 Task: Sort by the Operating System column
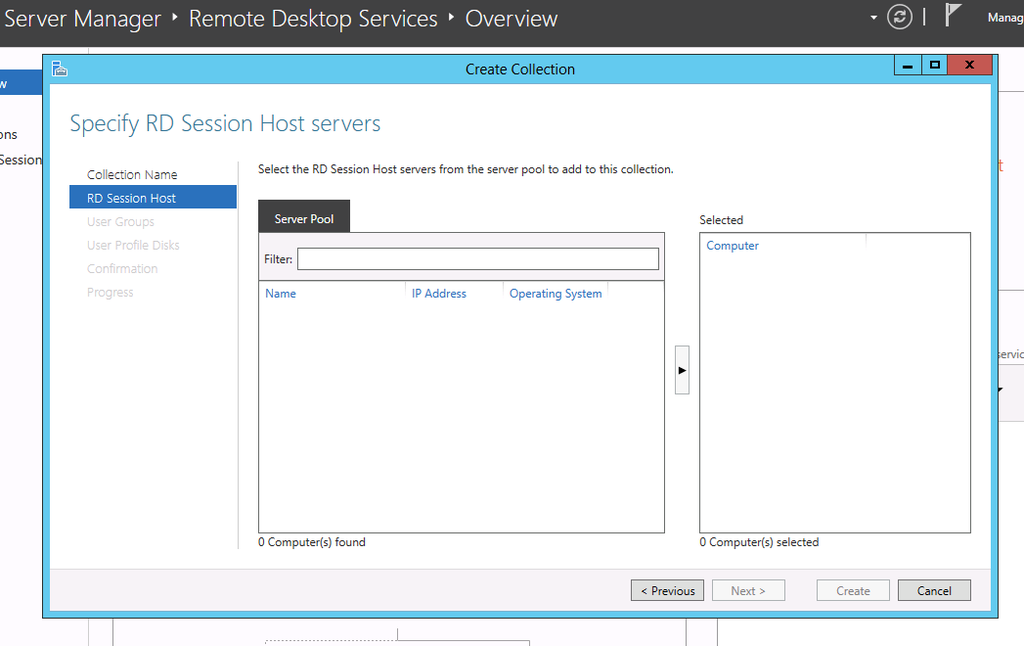coord(555,293)
